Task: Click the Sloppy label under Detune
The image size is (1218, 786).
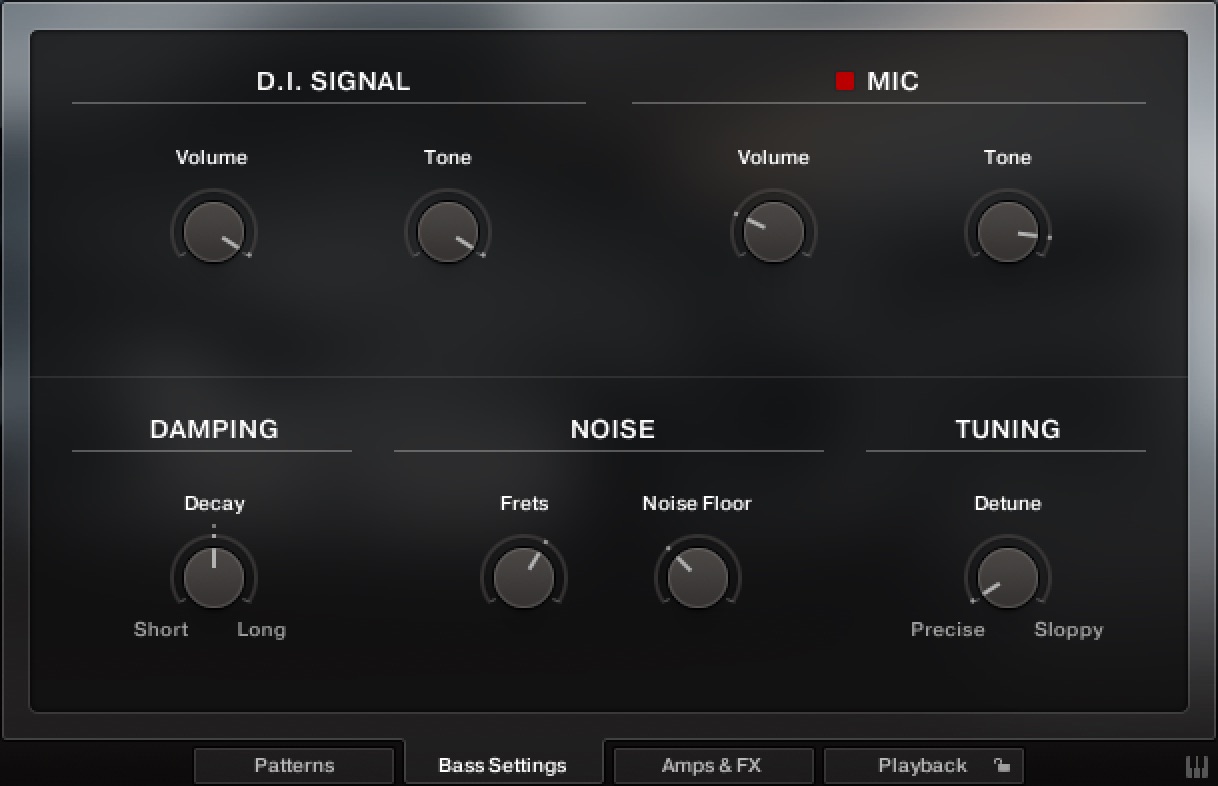Action: [x=1068, y=630]
